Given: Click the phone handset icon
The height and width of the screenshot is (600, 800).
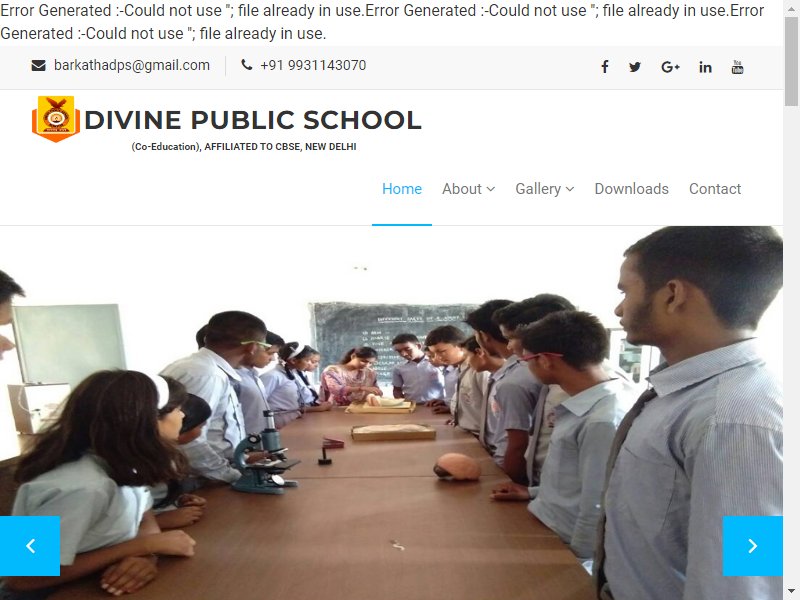Looking at the screenshot, I should pyautogui.click(x=246, y=65).
